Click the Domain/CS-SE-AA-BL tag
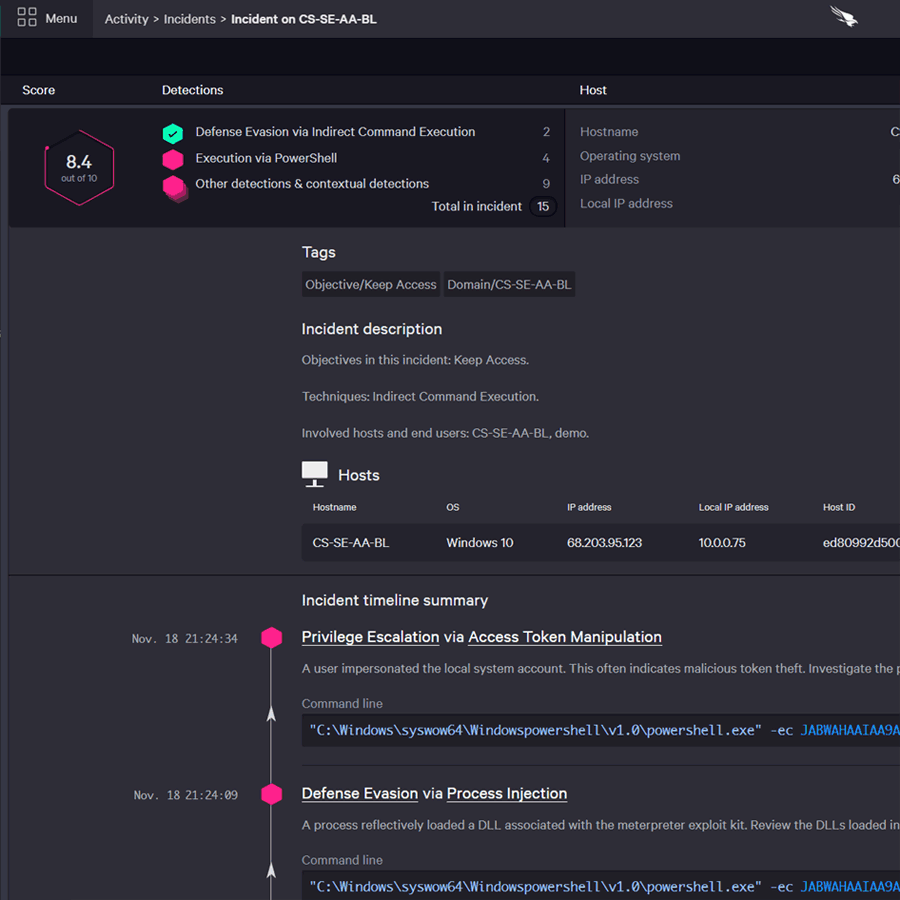The height and width of the screenshot is (900, 900). point(509,285)
